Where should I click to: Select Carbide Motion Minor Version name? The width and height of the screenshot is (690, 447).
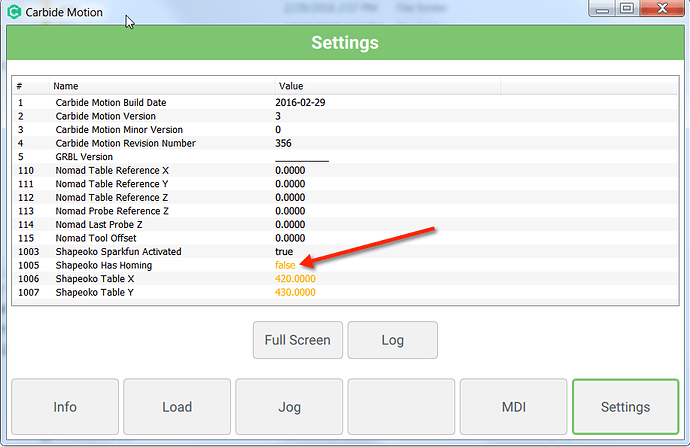click(119, 130)
